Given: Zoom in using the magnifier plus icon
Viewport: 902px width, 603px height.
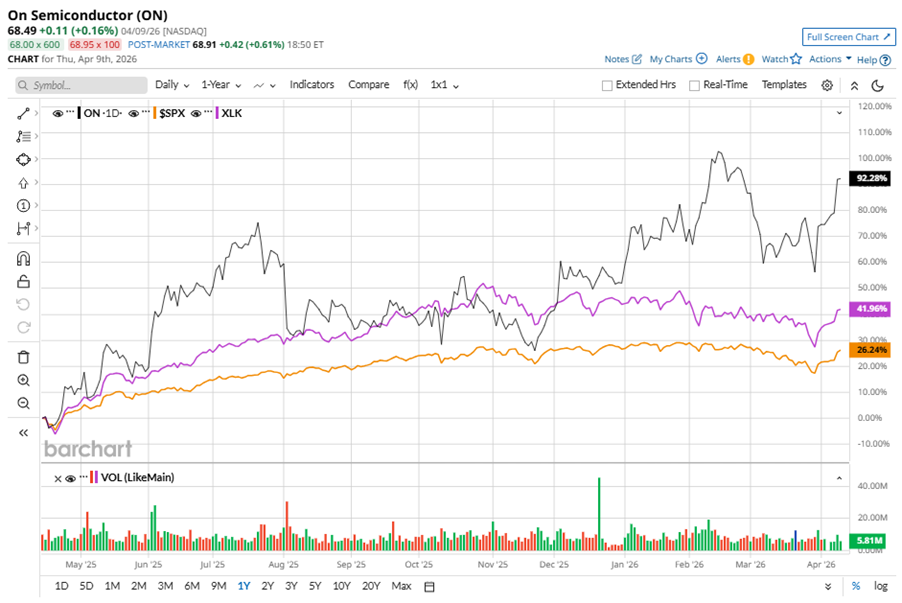Looking at the screenshot, I should pos(24,380).
